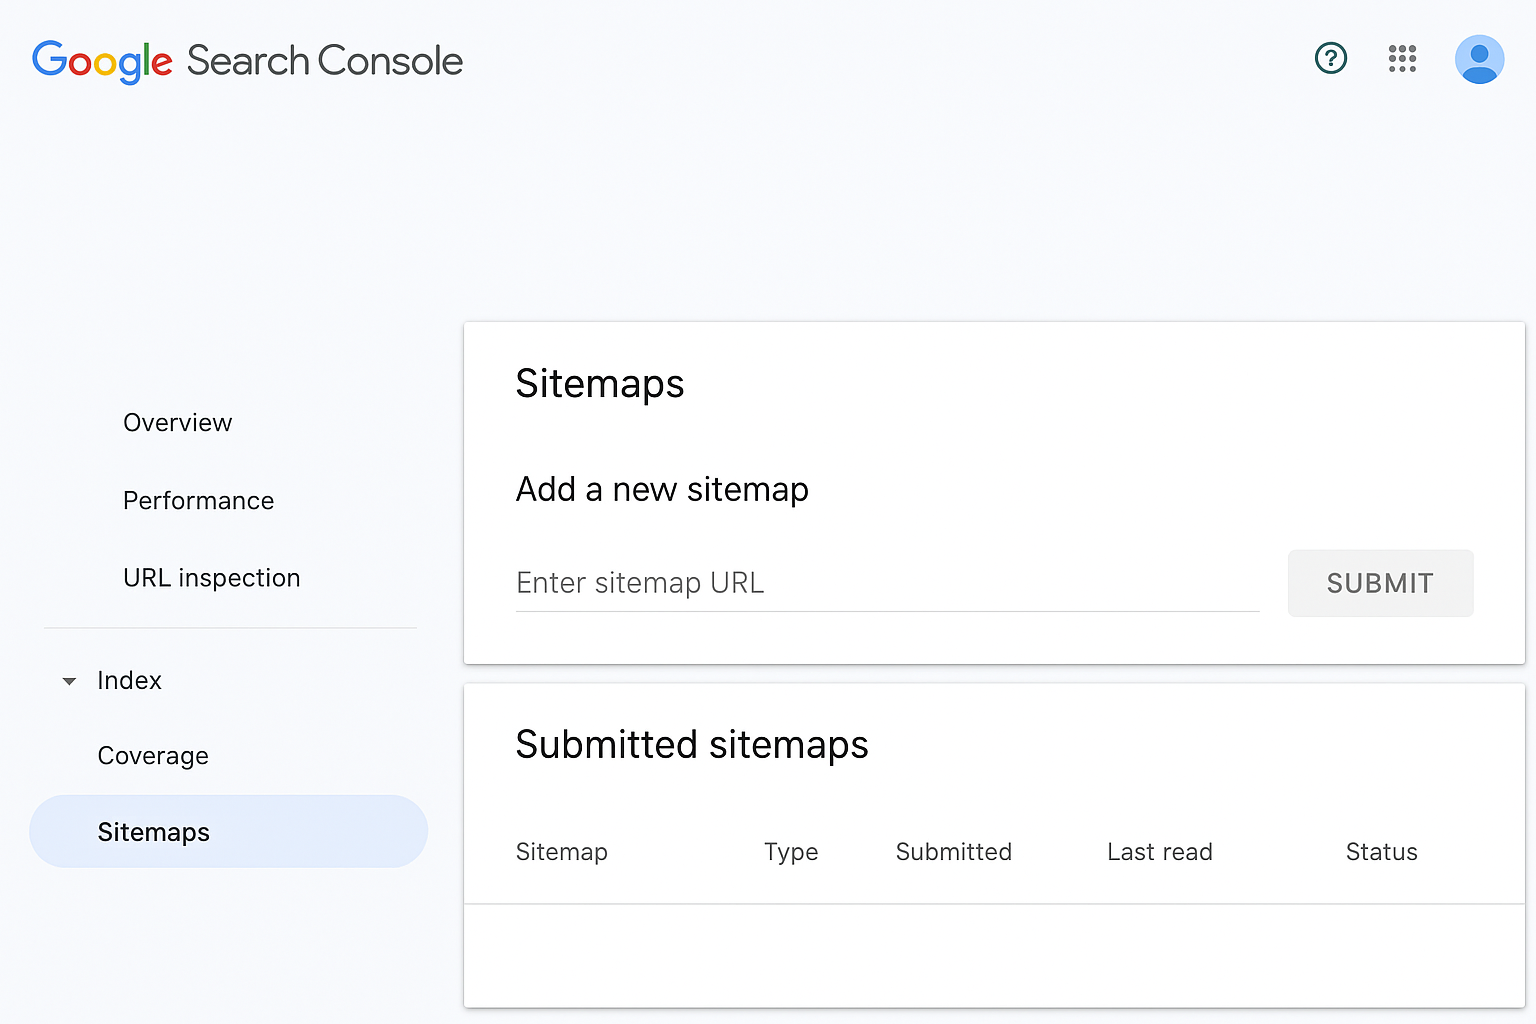Click the Enter sitemap URL field
The height and width of the screenshot is (1024, 1536).
[887, 583]
